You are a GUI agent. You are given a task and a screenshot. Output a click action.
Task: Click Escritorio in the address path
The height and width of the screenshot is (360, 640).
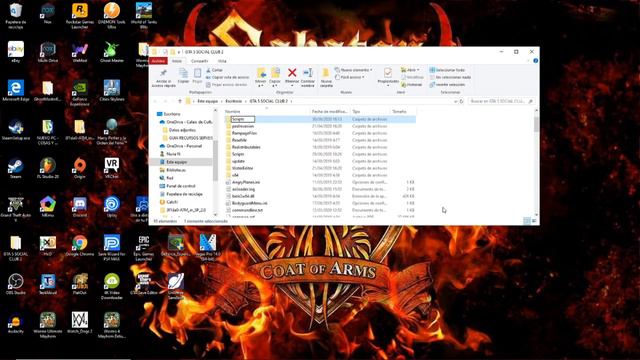[x=234, y=101]
